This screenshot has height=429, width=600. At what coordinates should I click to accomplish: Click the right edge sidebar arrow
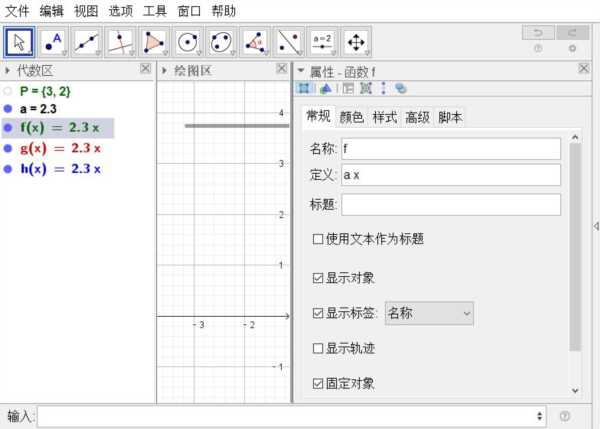[x=596, y=226]
